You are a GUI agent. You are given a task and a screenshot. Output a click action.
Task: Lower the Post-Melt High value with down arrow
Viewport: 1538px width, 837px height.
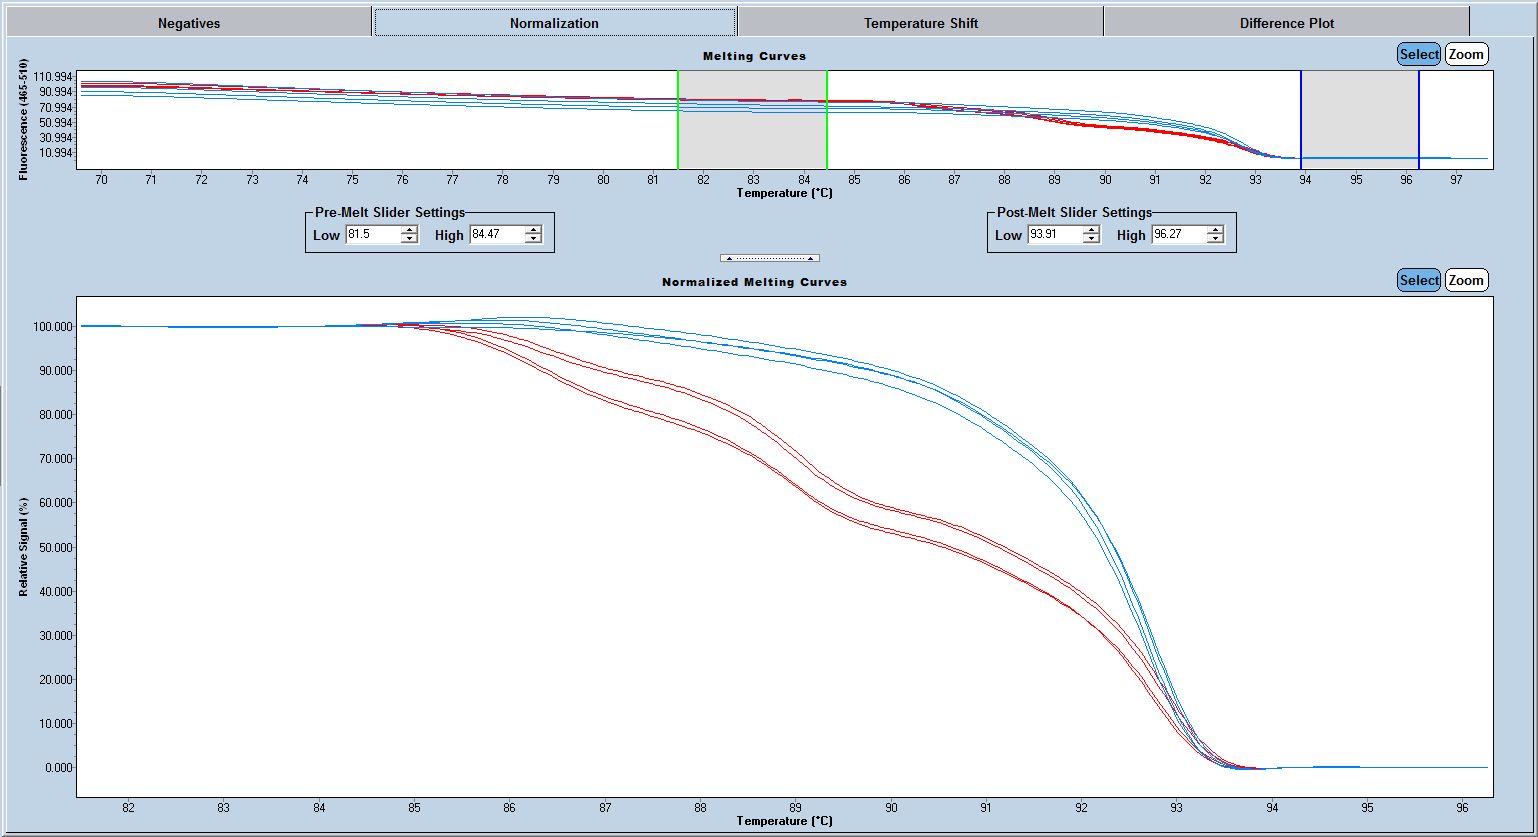(1215, 239)
